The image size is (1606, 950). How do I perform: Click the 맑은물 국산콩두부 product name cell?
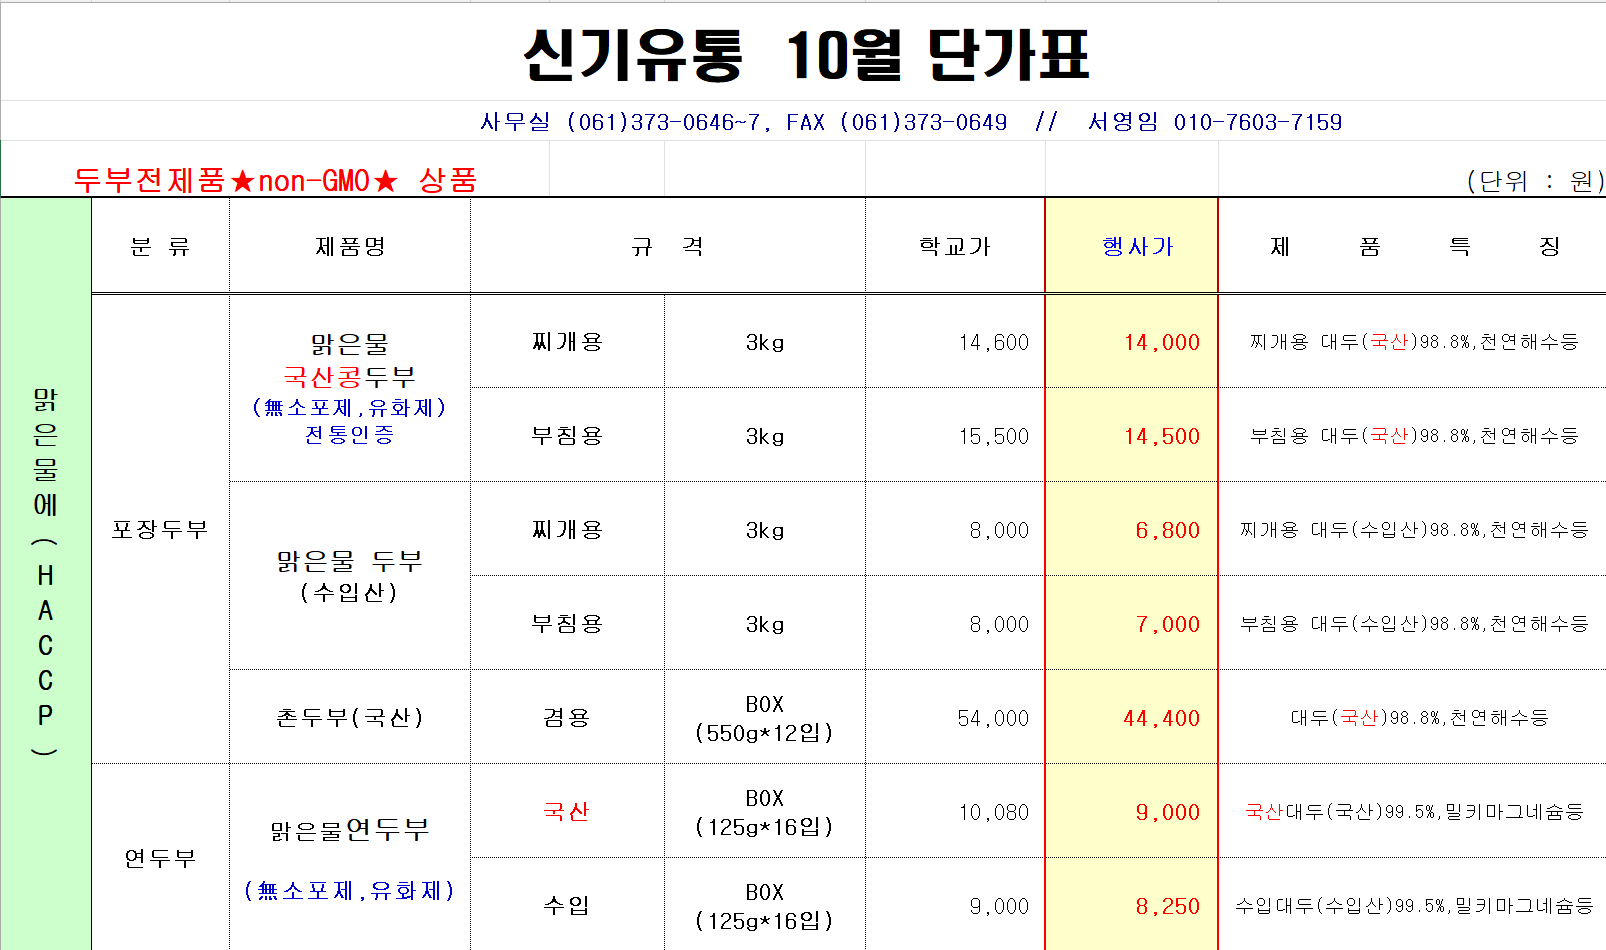point(350,388)
